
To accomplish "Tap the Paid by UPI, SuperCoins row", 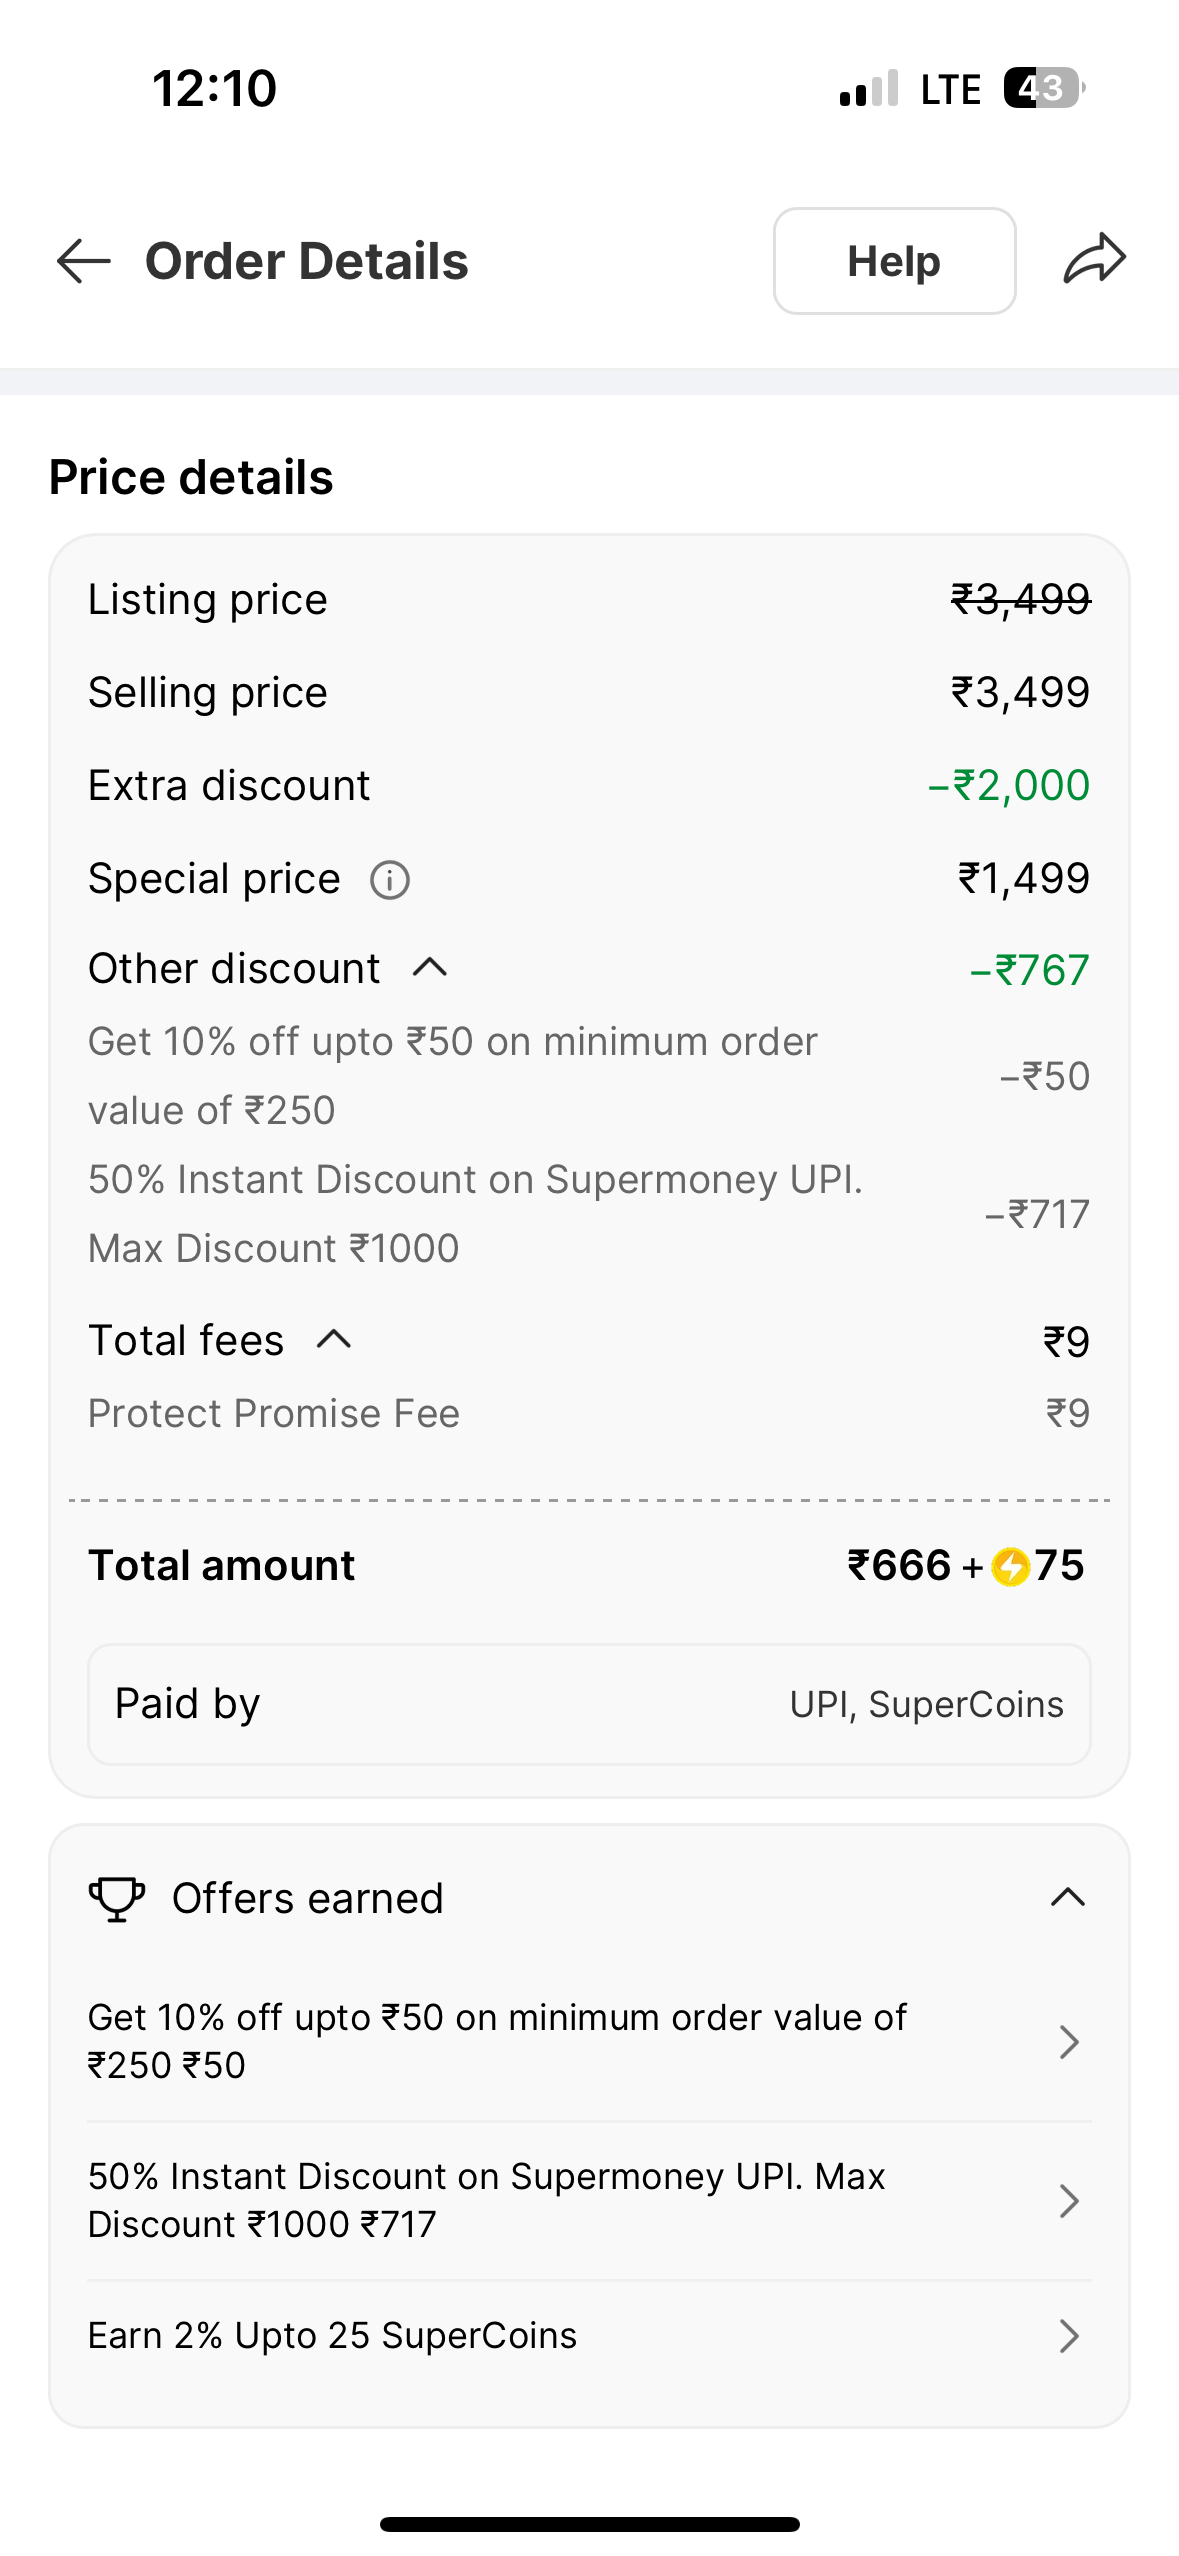I will pos(589,1704).
